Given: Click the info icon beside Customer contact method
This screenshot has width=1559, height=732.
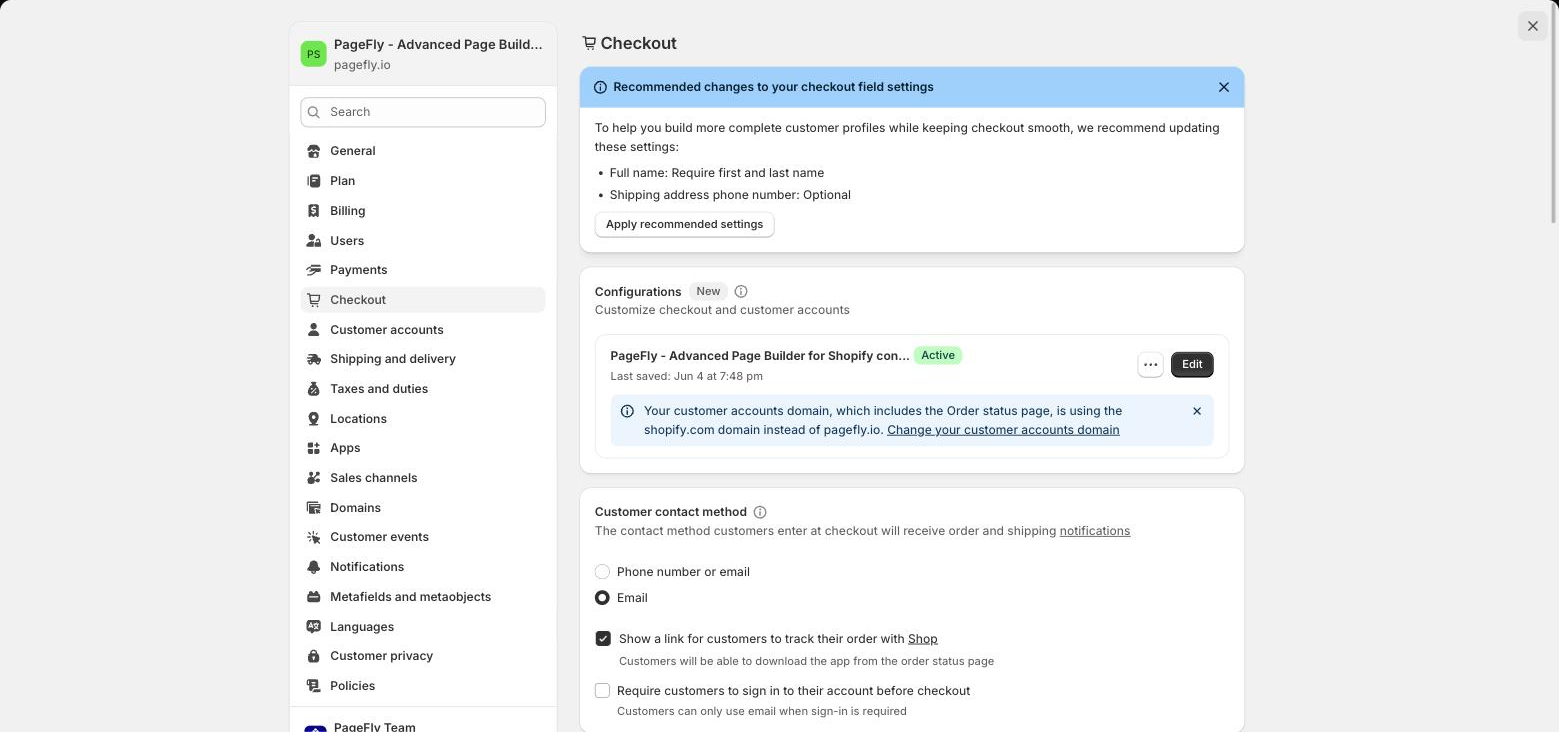Looking at the screenshot, I should (x=760, y=512).
